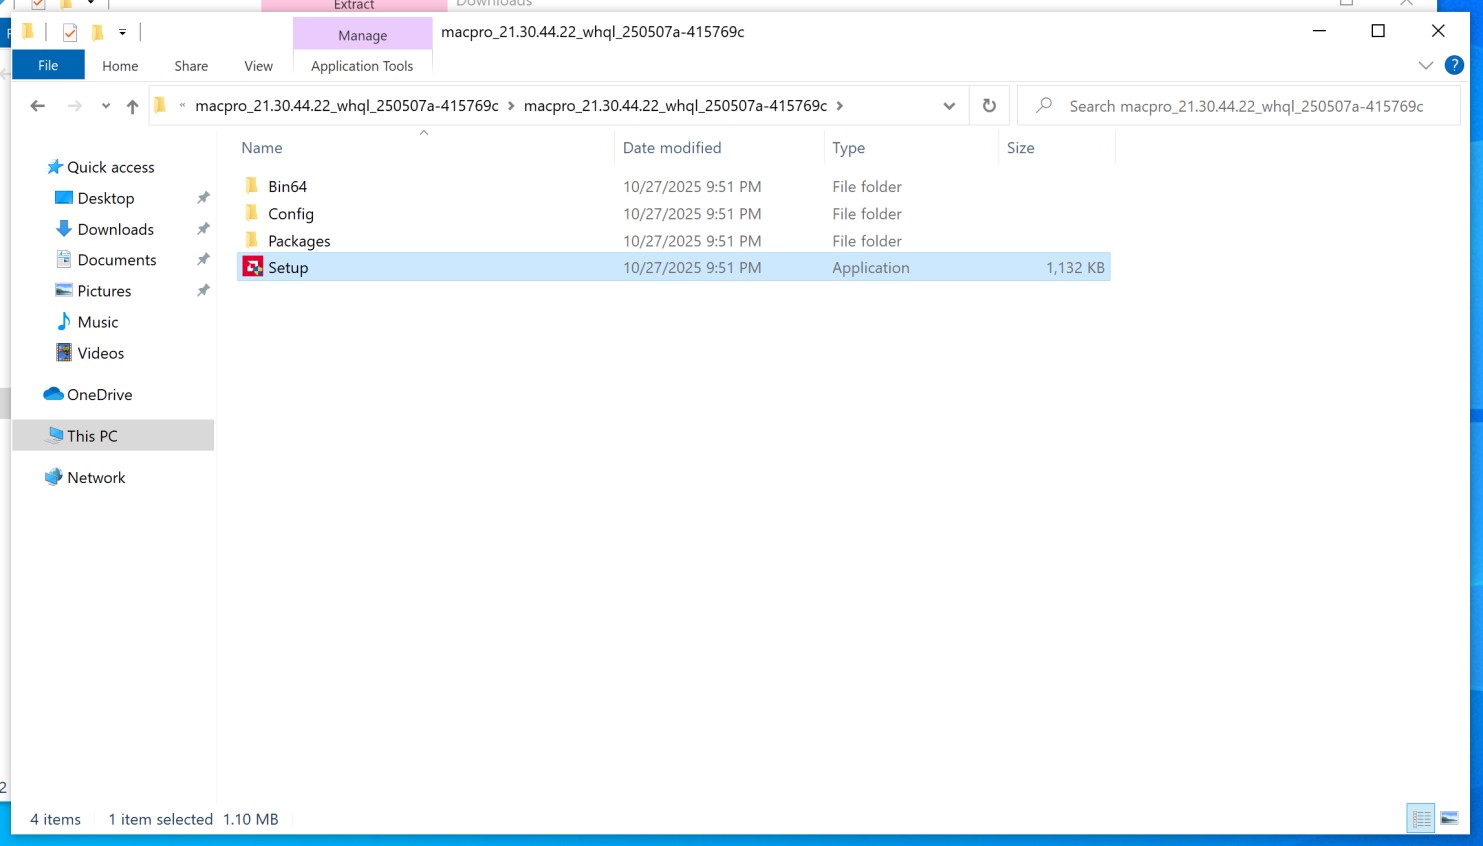Viewport: 1483px width, 846px height.
Task: Select This PC in the navigation pane
Action: pyautogui.click(x=92, y=435)
